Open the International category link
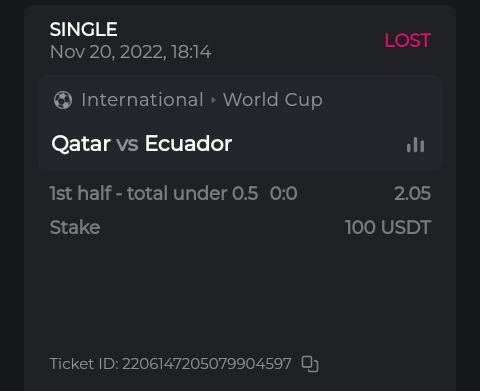This screenshot has width=480, height=391. click(x=142, y=100)
